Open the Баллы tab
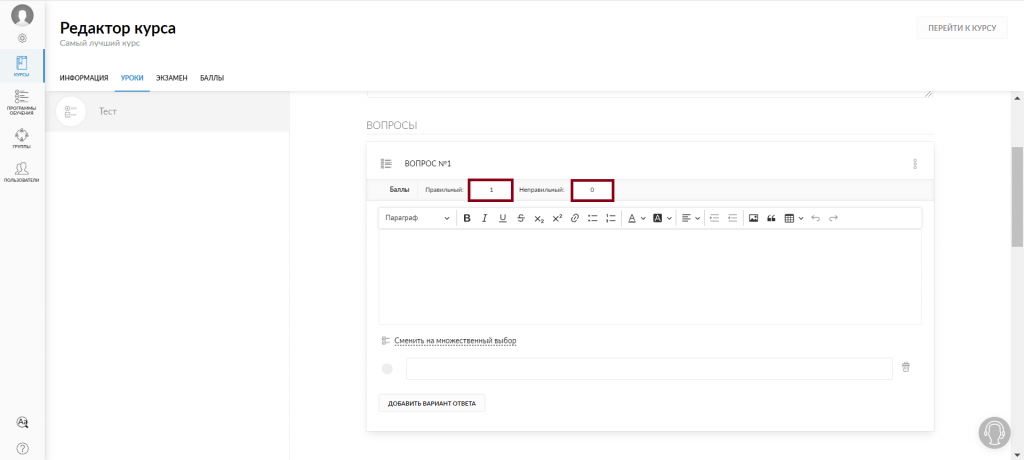This screenshot has width=1024, height=460. (212, 78)
